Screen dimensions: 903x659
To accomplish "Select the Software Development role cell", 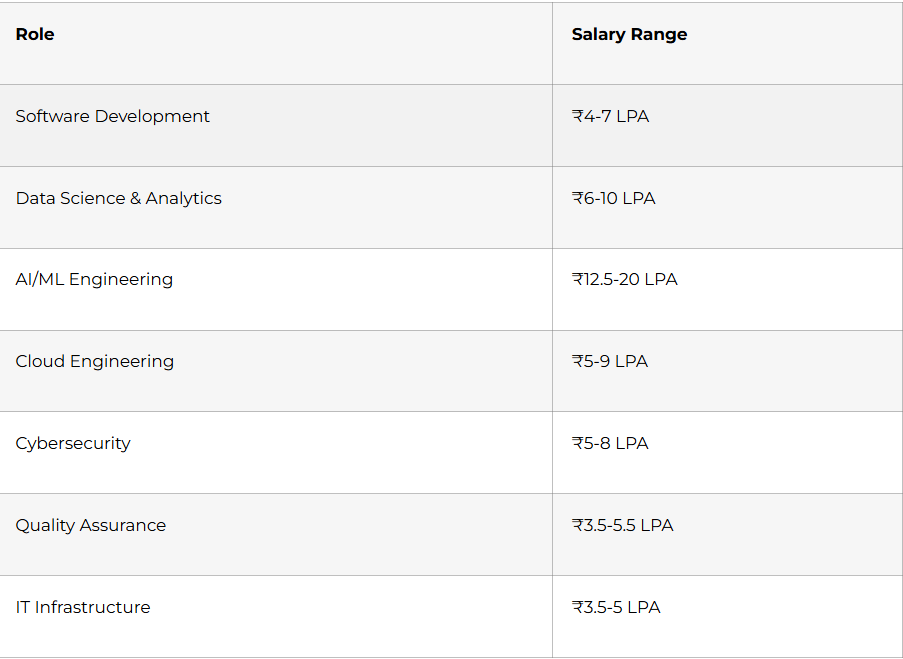I will 113,117.
